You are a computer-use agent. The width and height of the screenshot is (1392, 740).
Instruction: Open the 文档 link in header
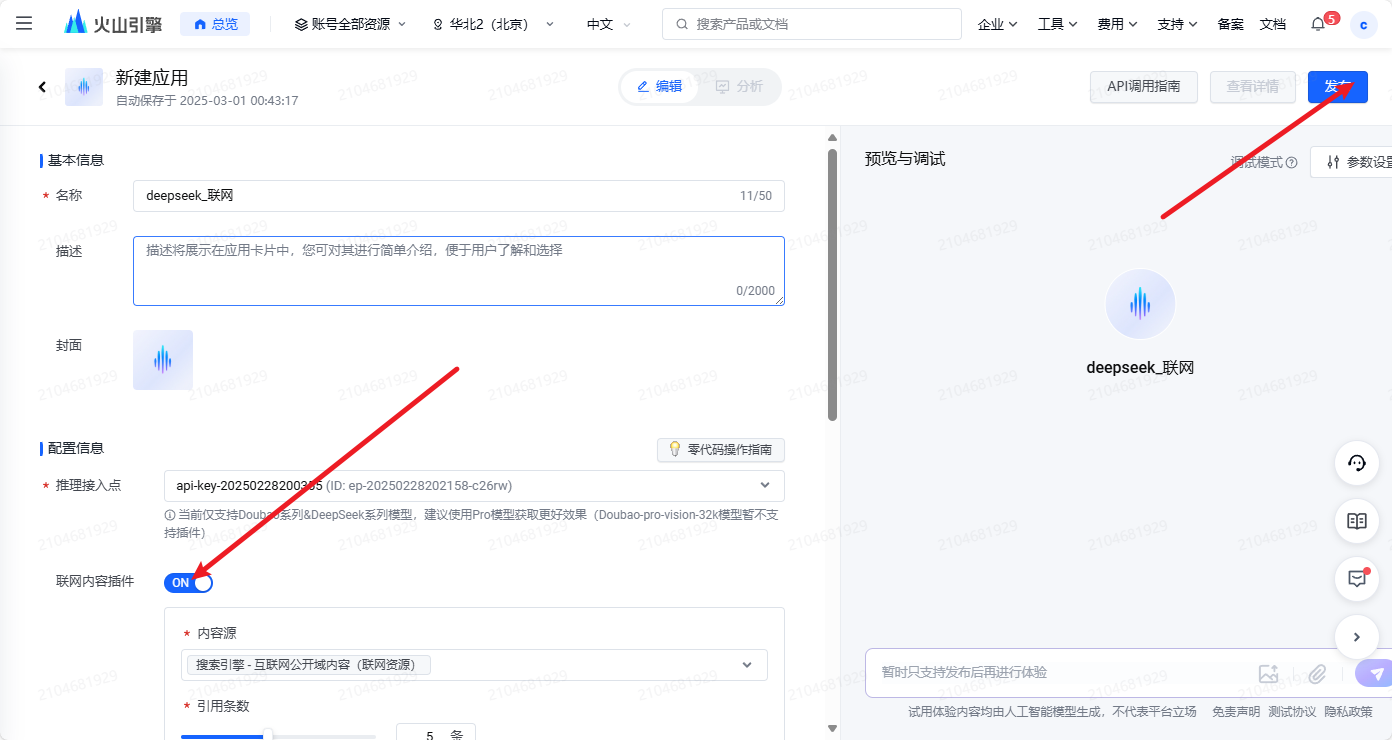coord(1272,24)
